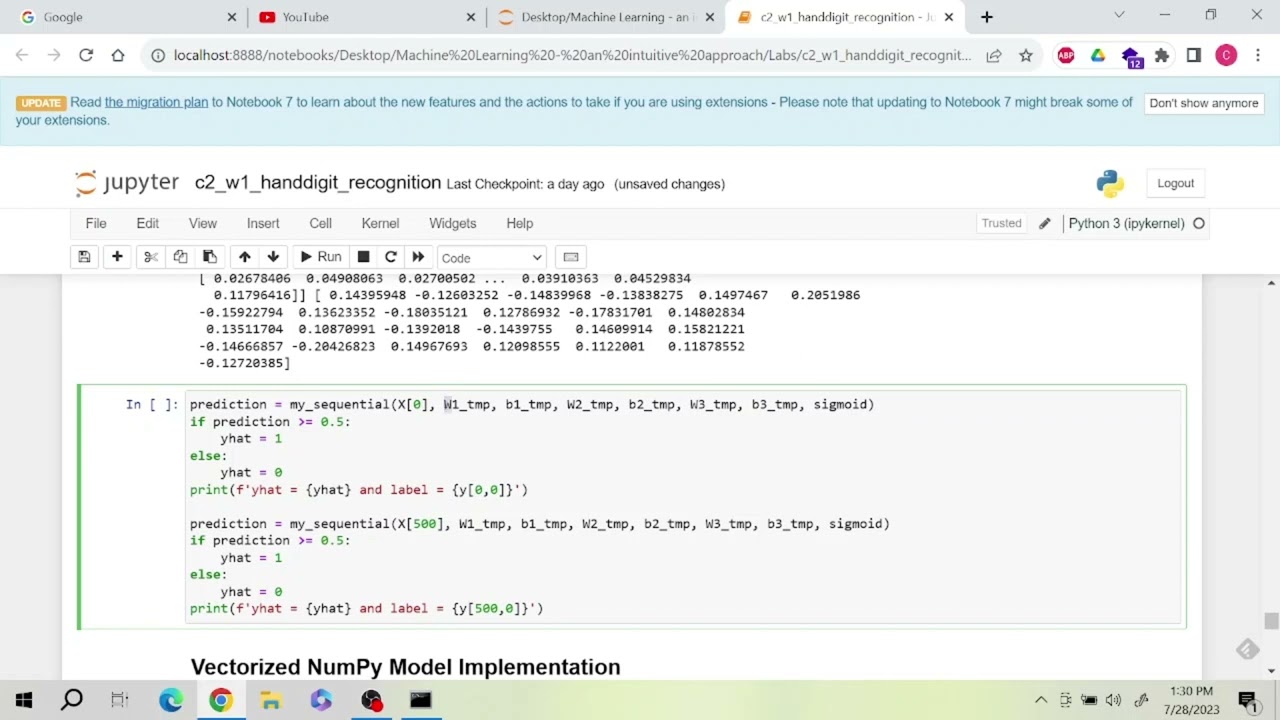Switch to Desktop/Machine Learning tab
1280x720 pixels.
605,17
